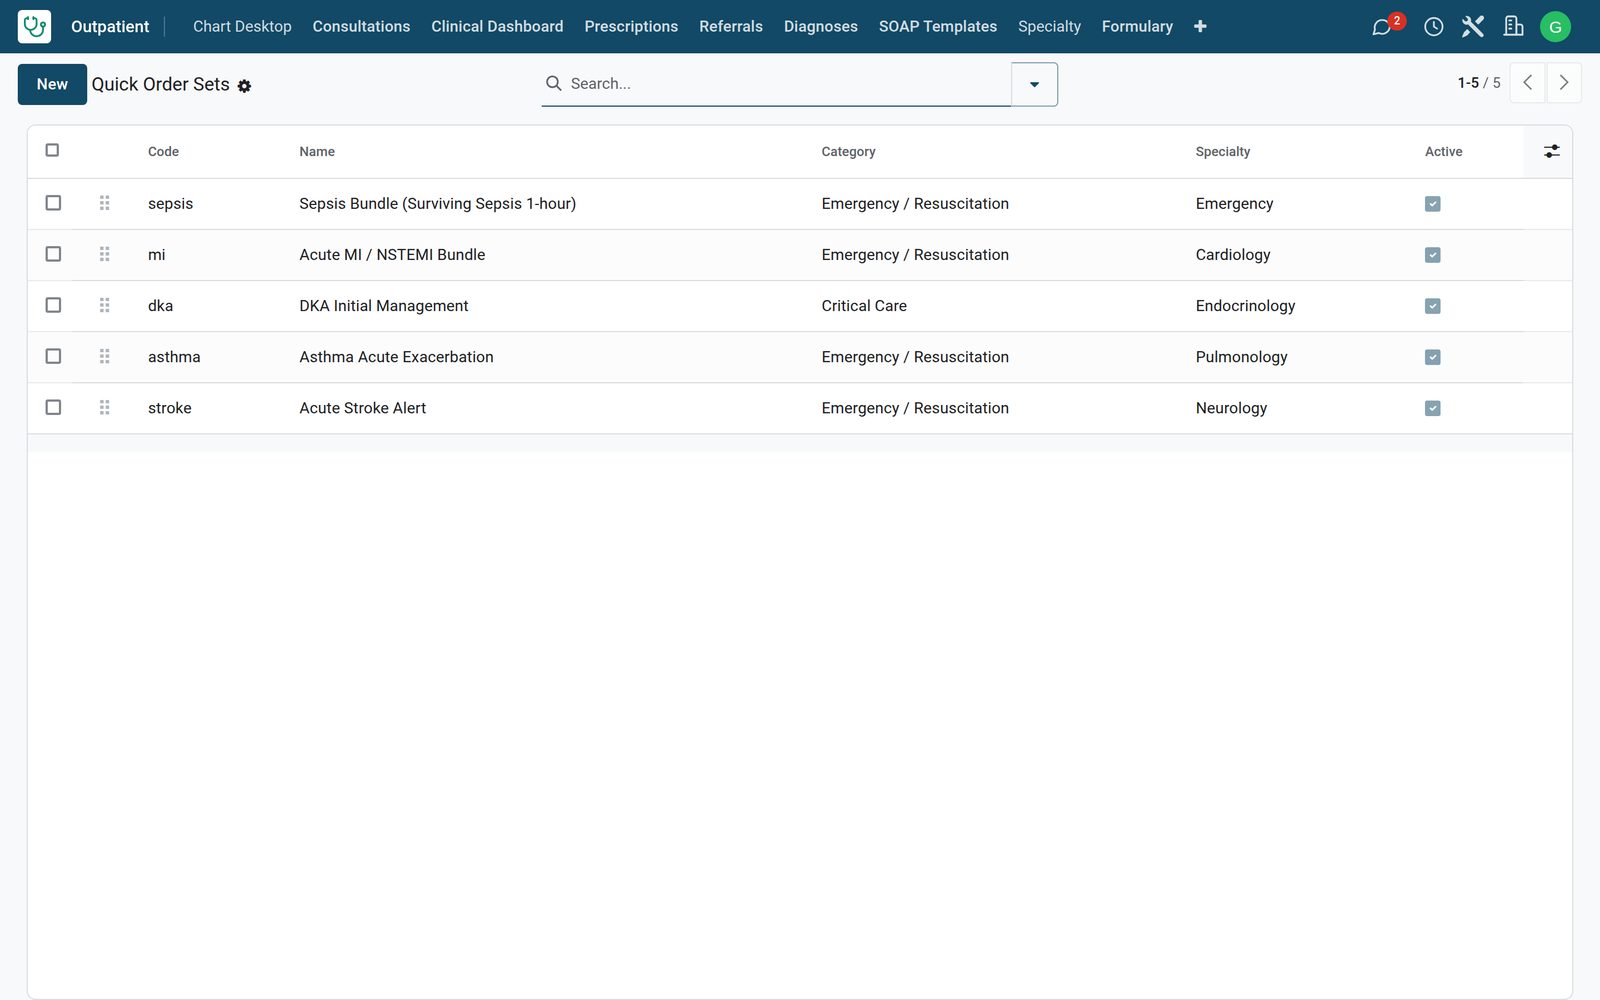Open DKA Initial Management record
Screen dimensions: 1600x1000
click(x=384, y=306)
